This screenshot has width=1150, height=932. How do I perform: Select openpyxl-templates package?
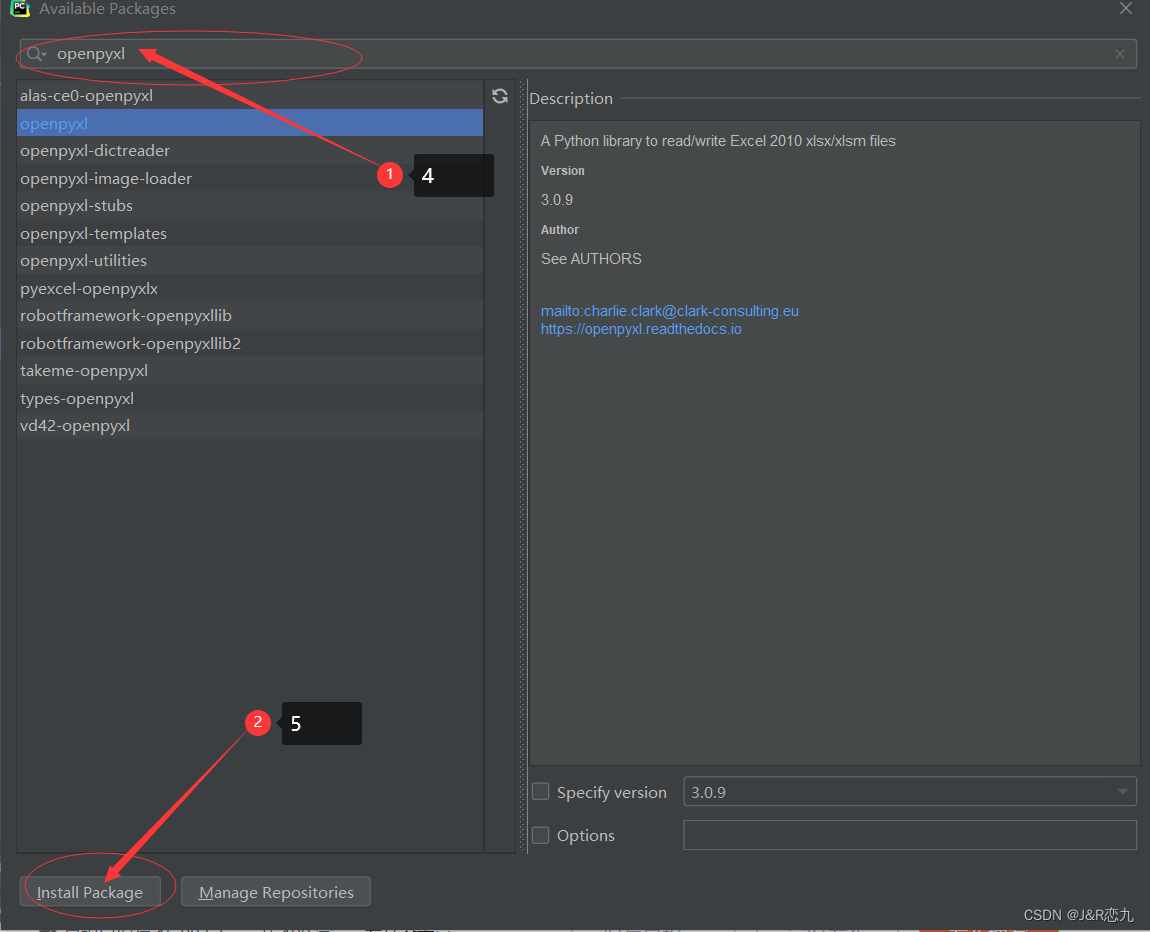(250, 233)
